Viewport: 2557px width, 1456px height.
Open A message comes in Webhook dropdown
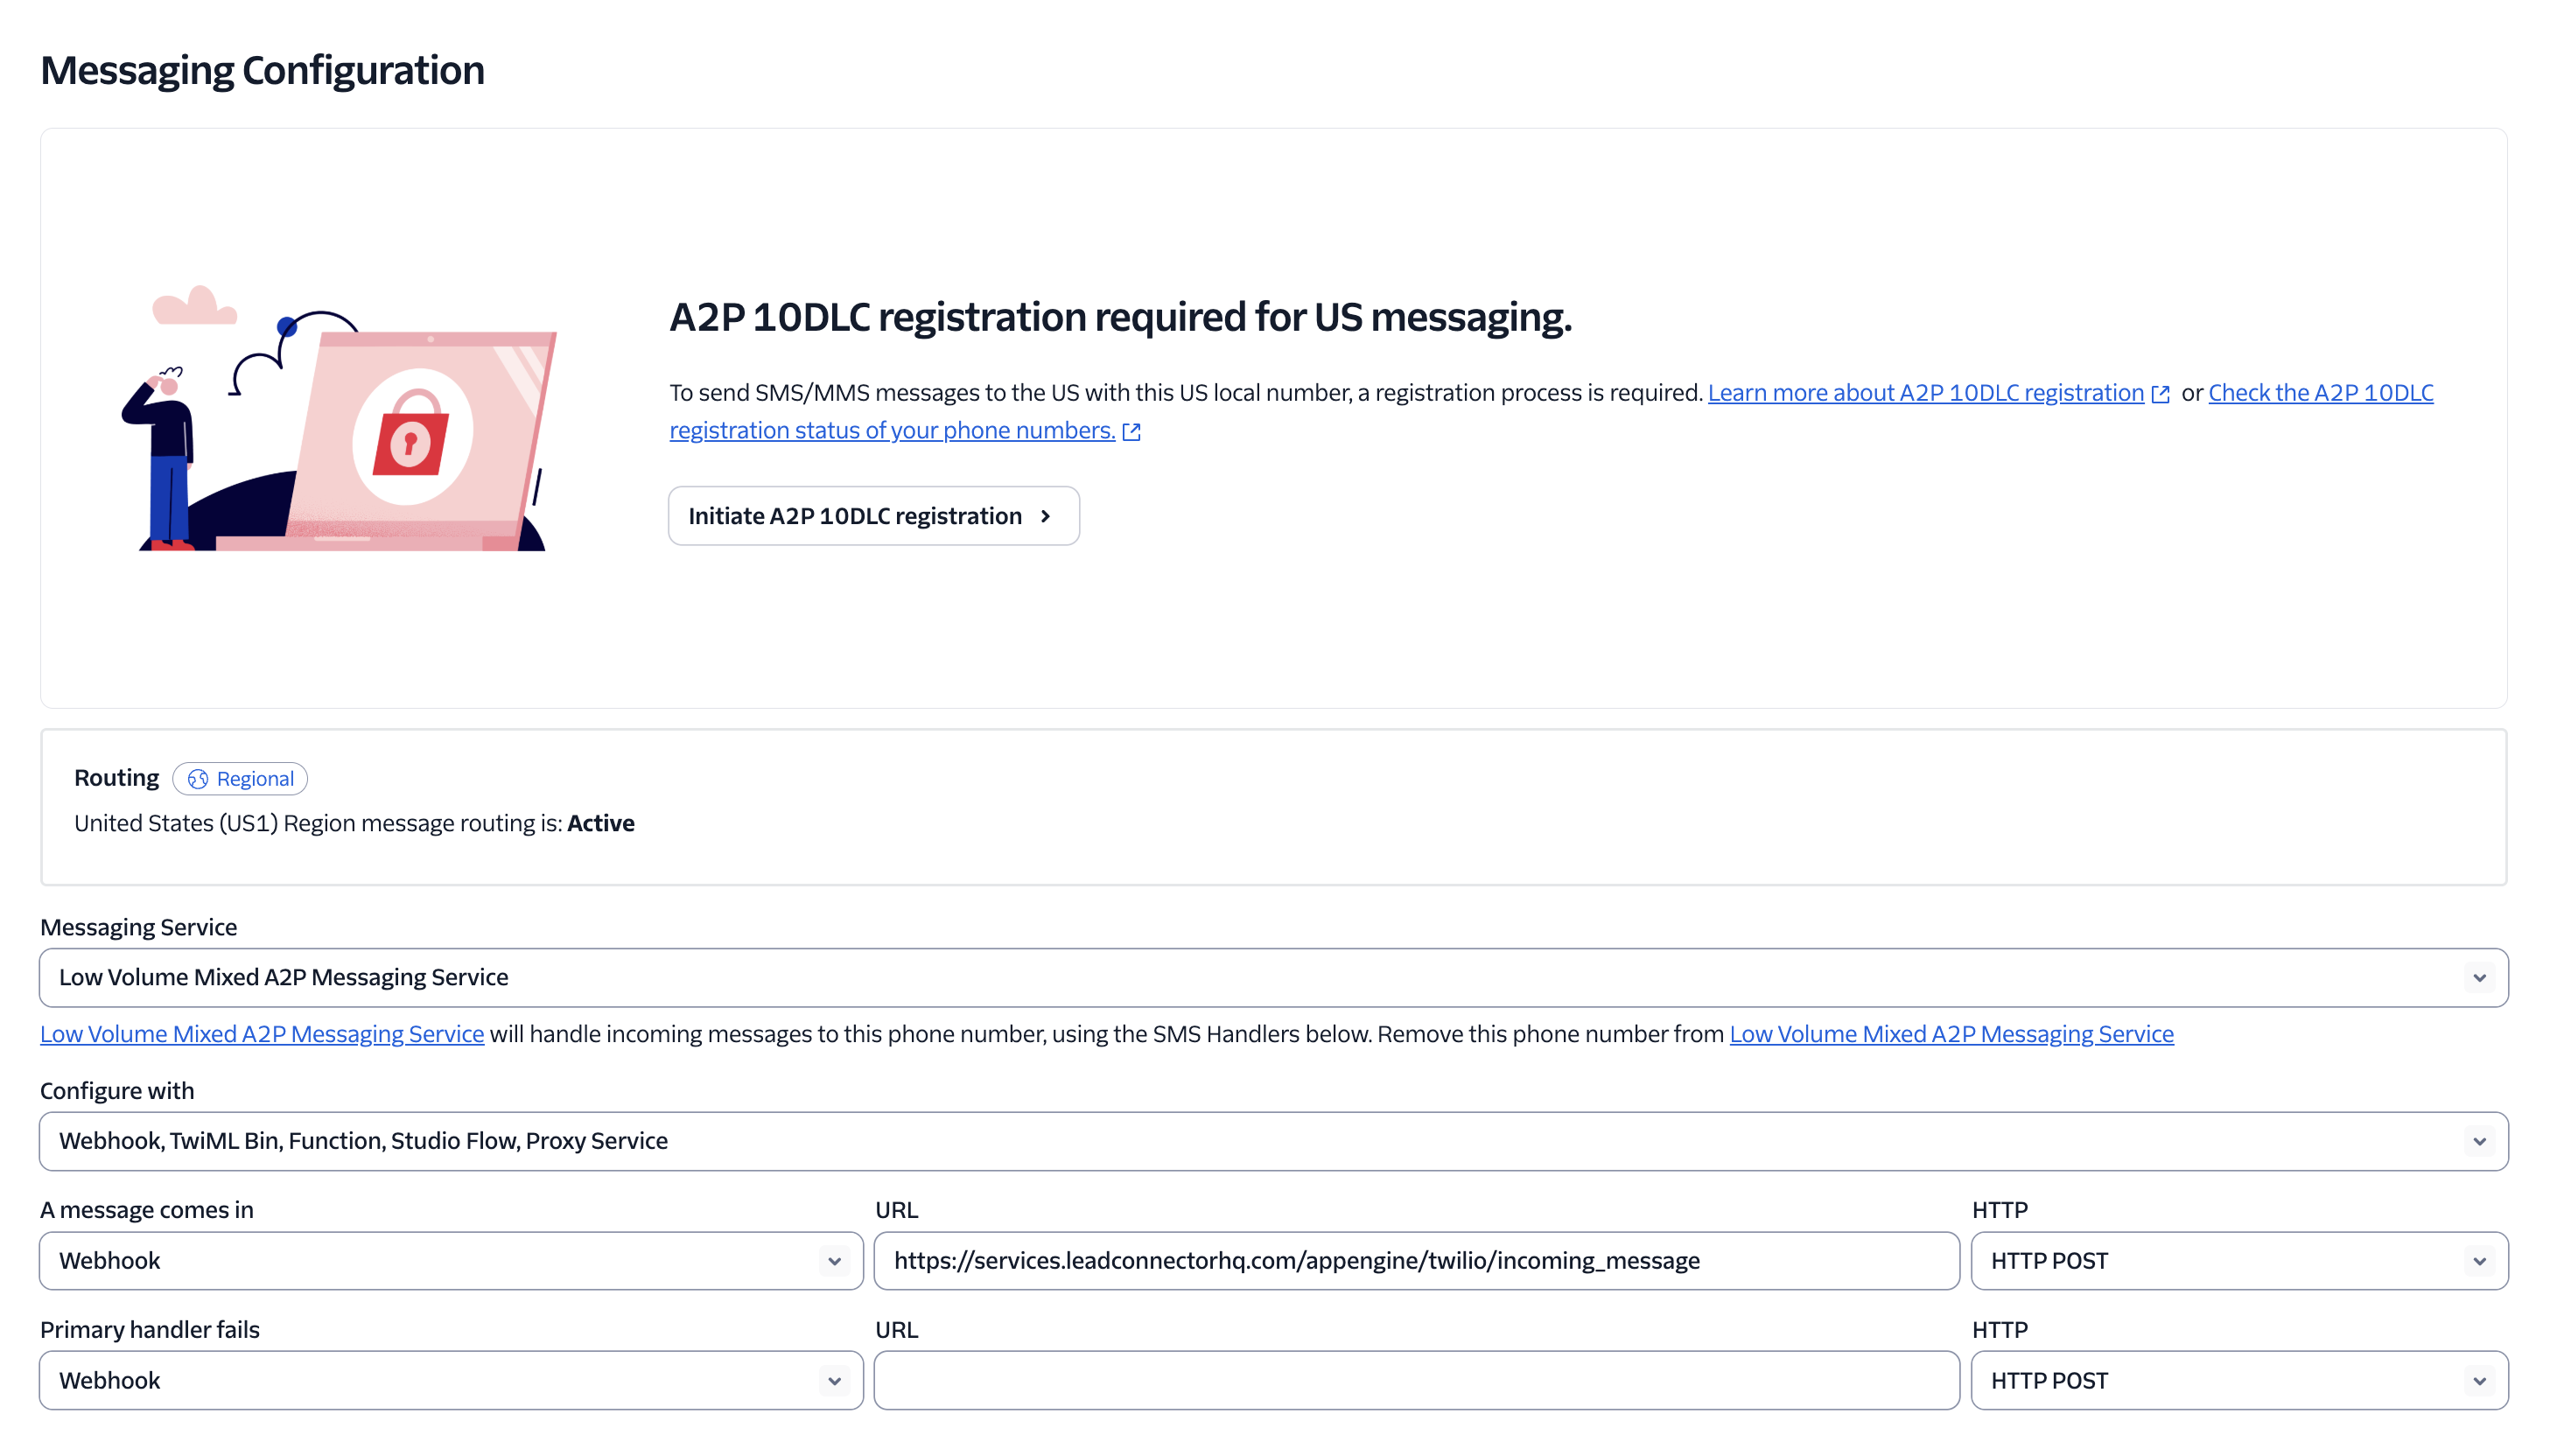click(x=450, y=1261)
